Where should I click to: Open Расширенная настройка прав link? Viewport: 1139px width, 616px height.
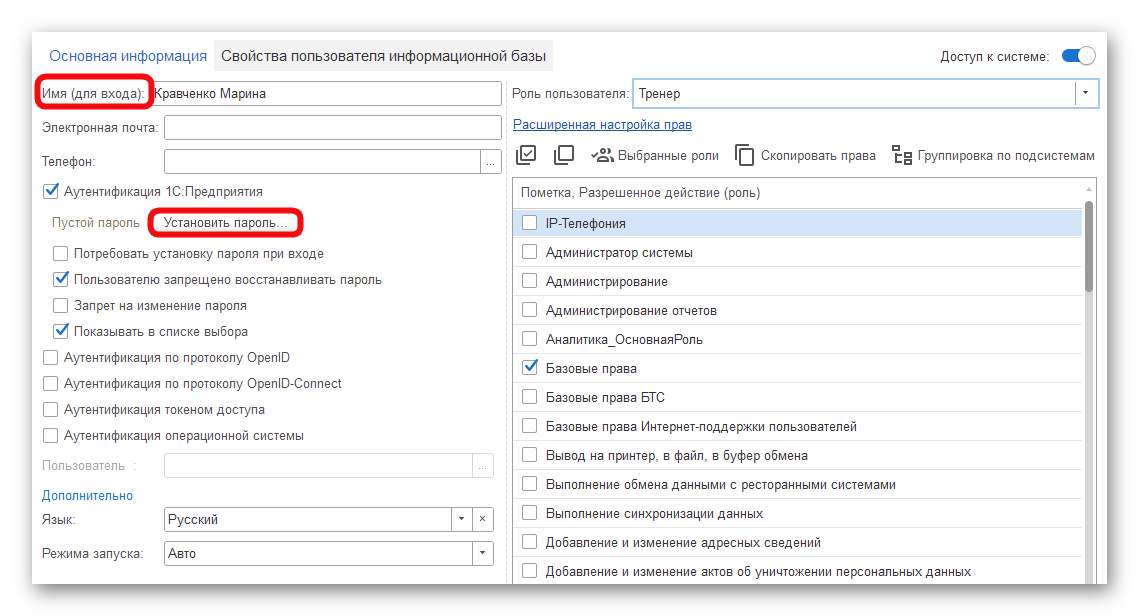point(602,125)
